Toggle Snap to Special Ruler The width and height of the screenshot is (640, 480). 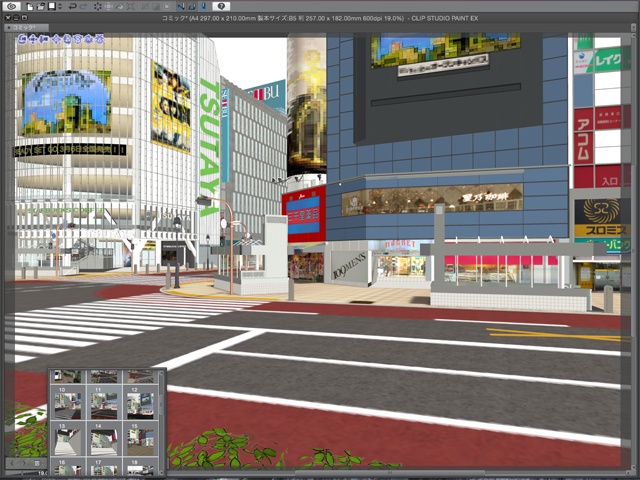click(193, 7)
